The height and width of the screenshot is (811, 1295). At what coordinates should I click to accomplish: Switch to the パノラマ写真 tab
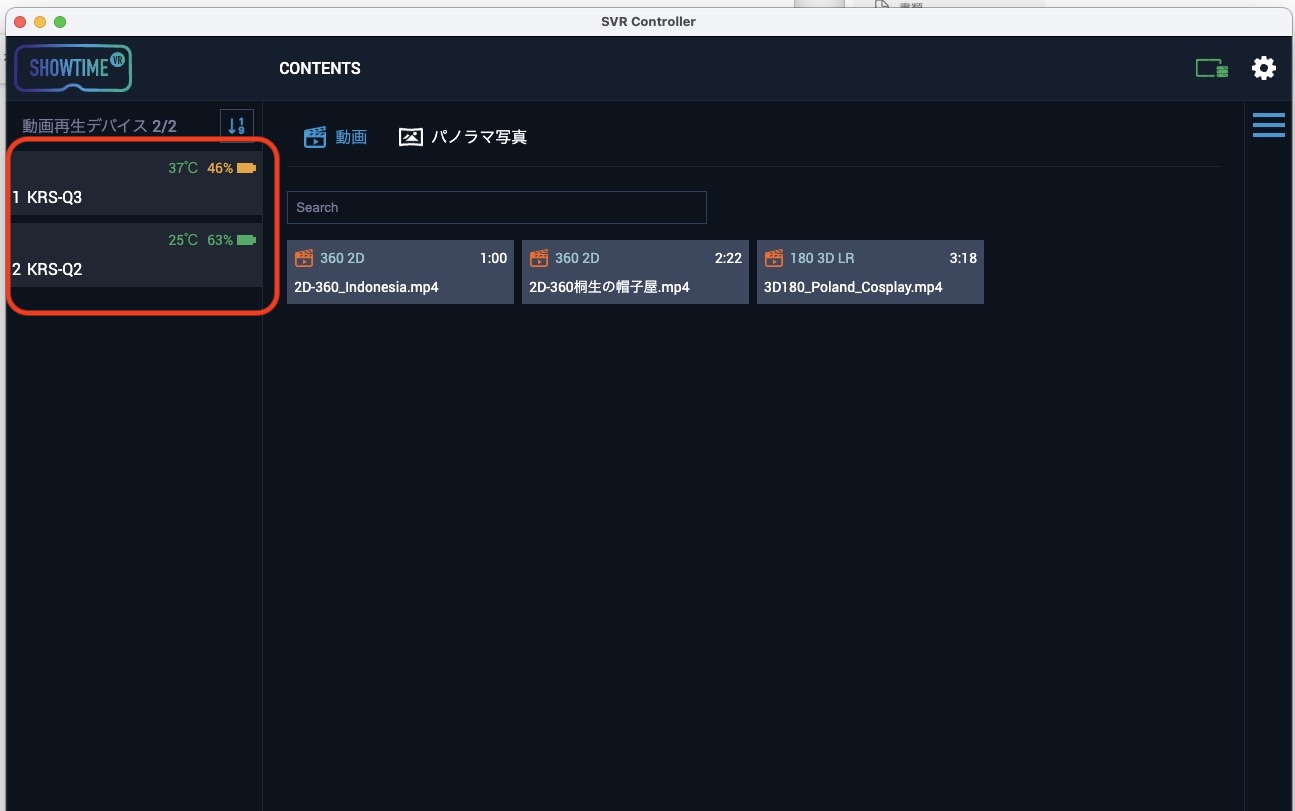pyautogui.click(x=478, y=137)
